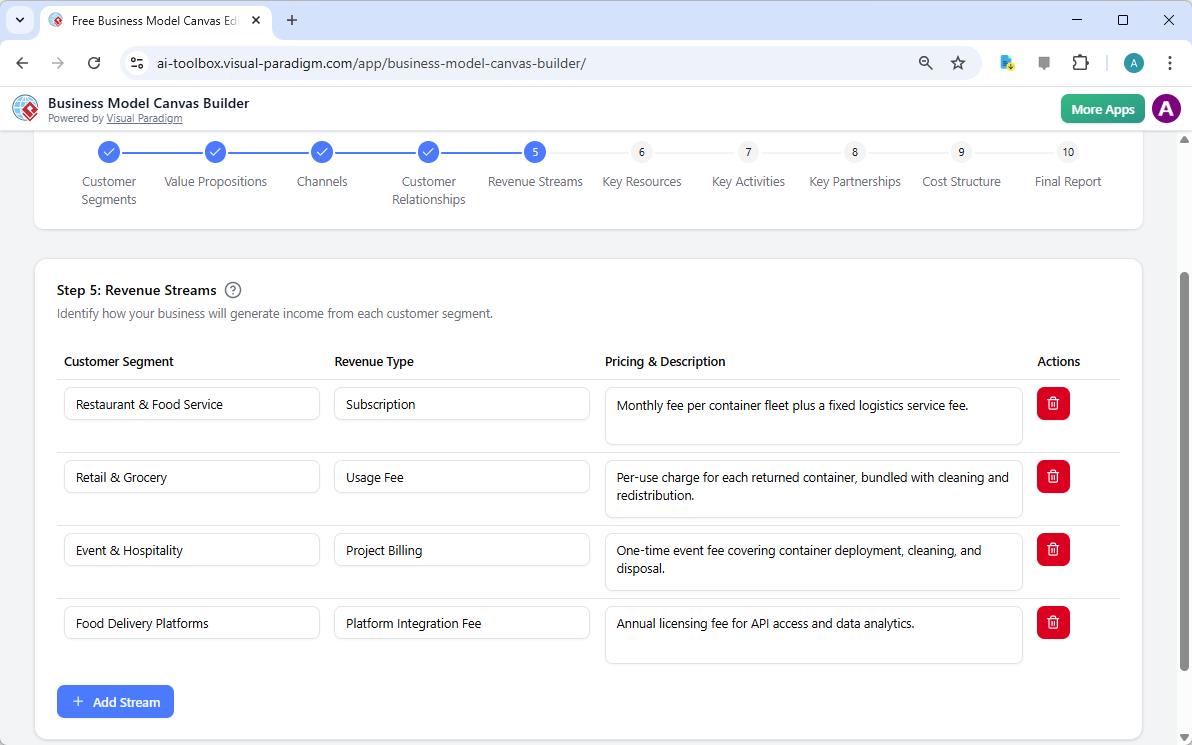The image size is (1192, 745).
Task: Click the Business Model Canvas Builder logo
Action: [x=25, y=108]
